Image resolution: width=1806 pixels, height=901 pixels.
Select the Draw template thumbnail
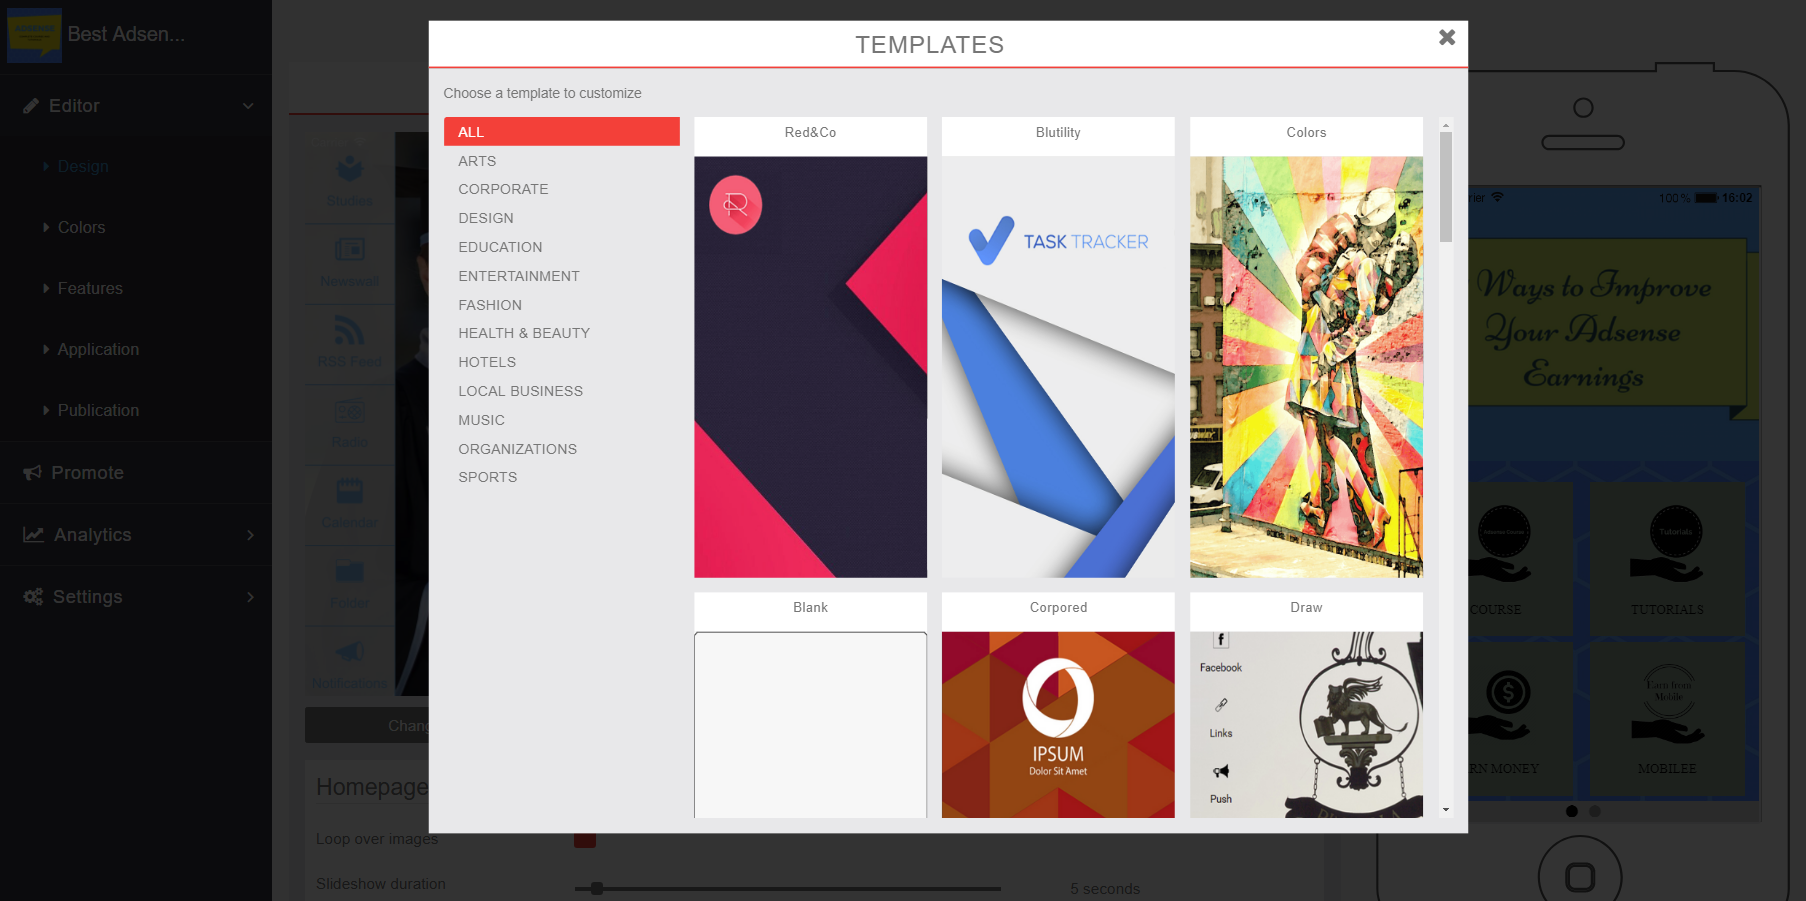pyautogui.click(x=1306, y=725)
